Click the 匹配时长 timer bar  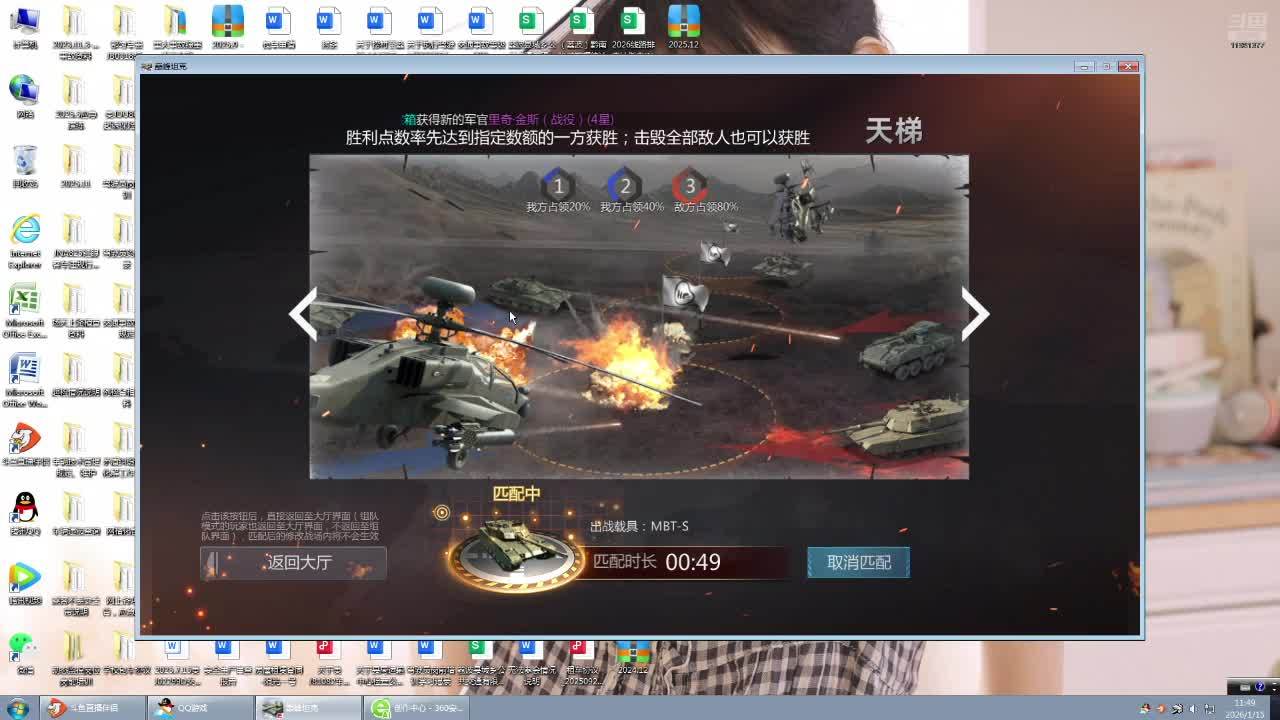coord(688,562)
